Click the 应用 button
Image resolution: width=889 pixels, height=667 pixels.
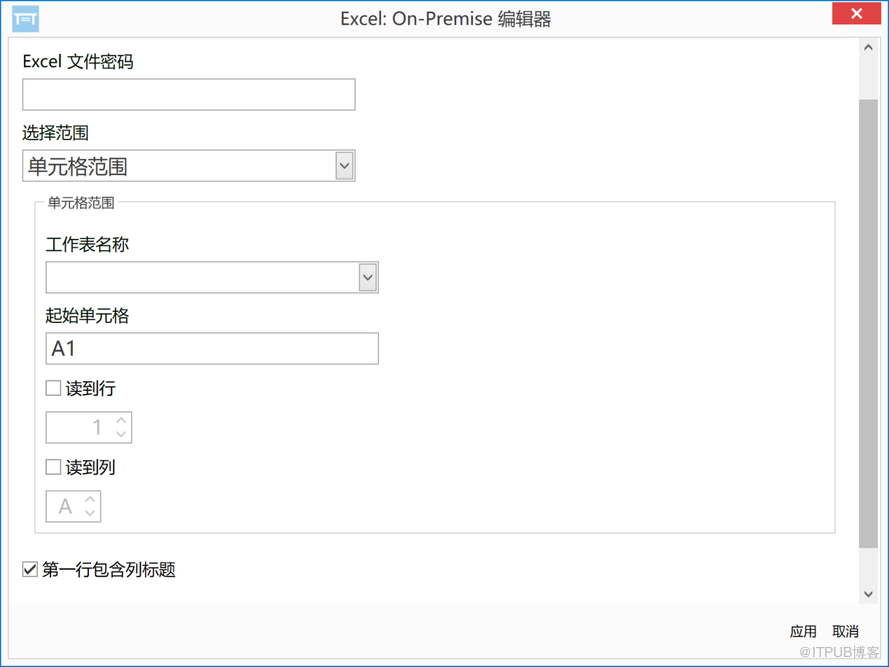803,631
